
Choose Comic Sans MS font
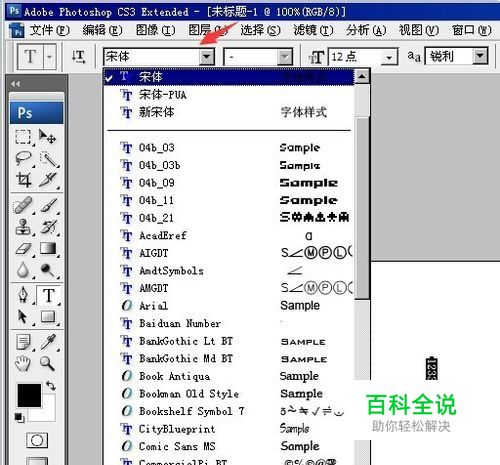click(228, 446)
